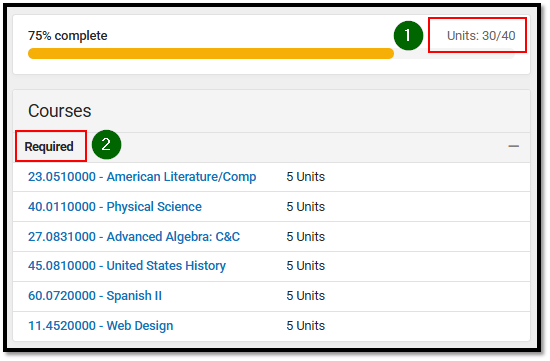
Task: Open 45.0810000 - United States History course
Action: 127,266
